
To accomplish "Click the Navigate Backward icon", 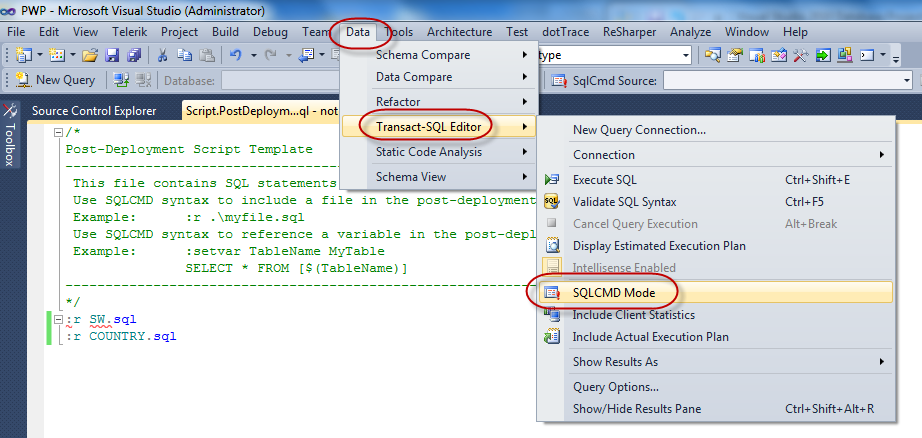I will click(307, 55).
